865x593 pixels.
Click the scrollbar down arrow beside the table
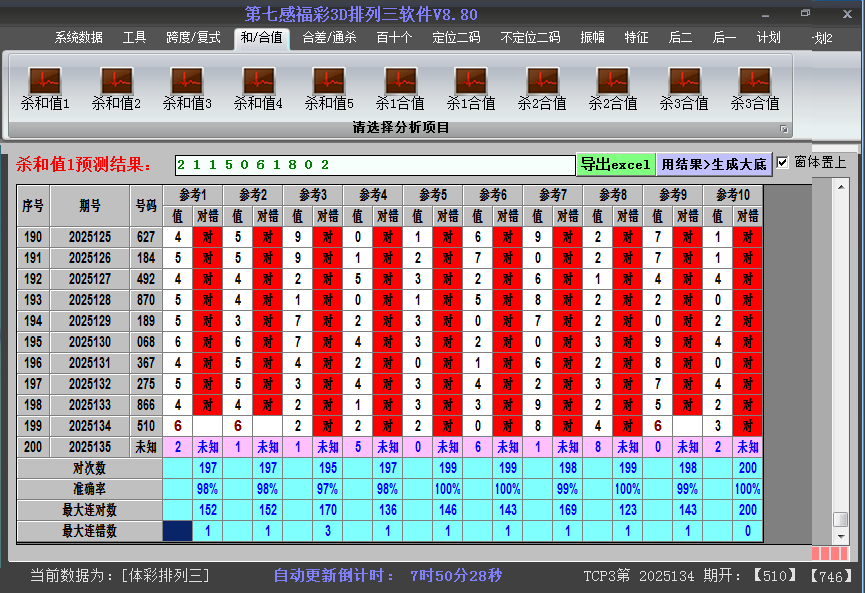(x=841, y=536)
